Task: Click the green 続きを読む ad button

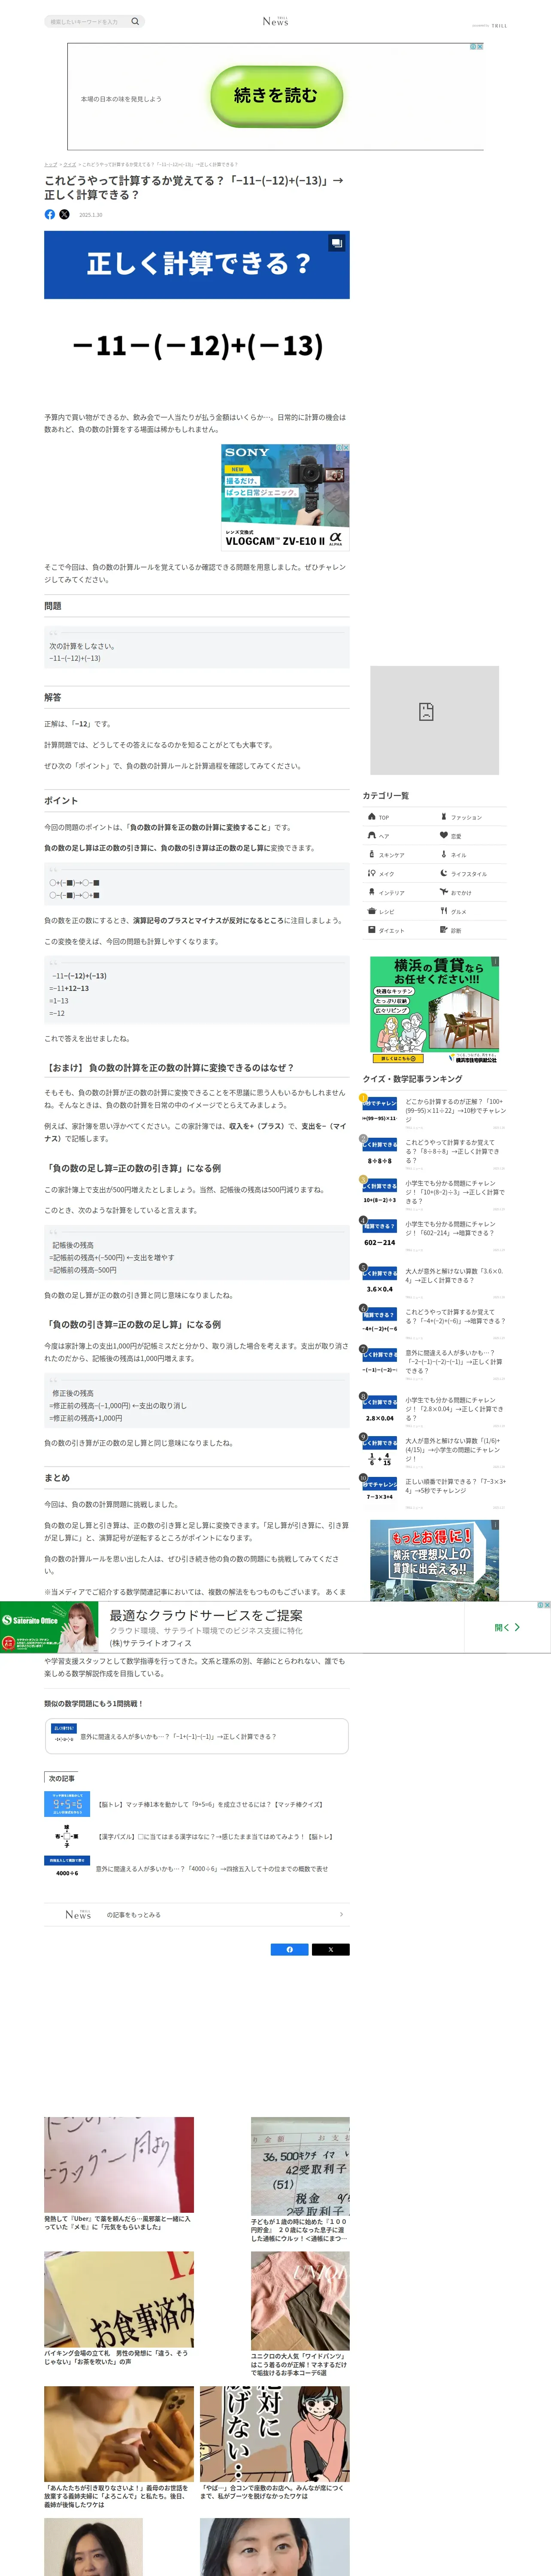Action: tap(276, 96)
